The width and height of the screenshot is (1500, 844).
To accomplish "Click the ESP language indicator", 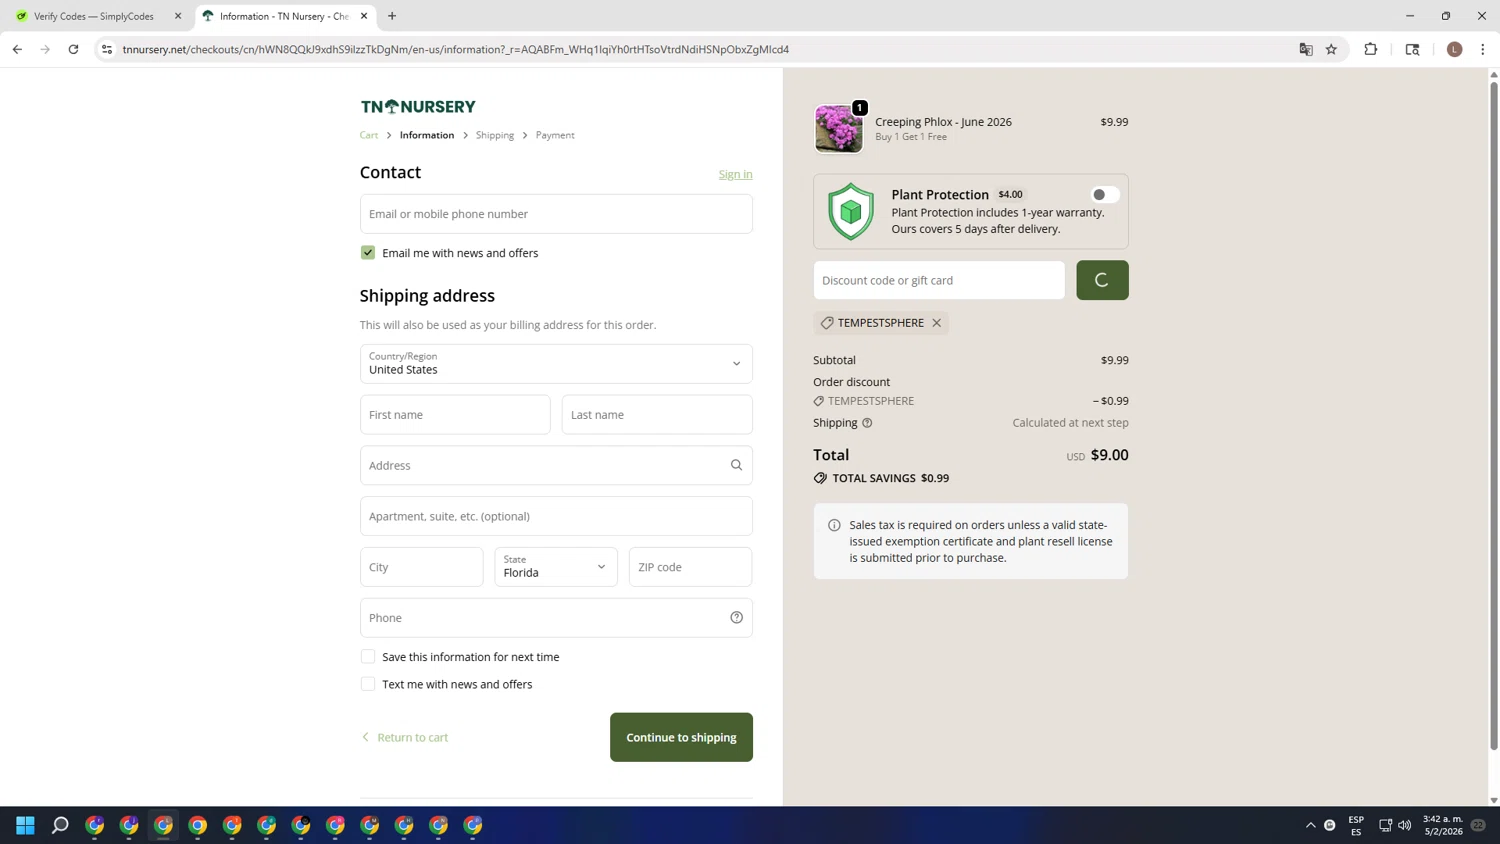I will click(x=1356, y=825).
